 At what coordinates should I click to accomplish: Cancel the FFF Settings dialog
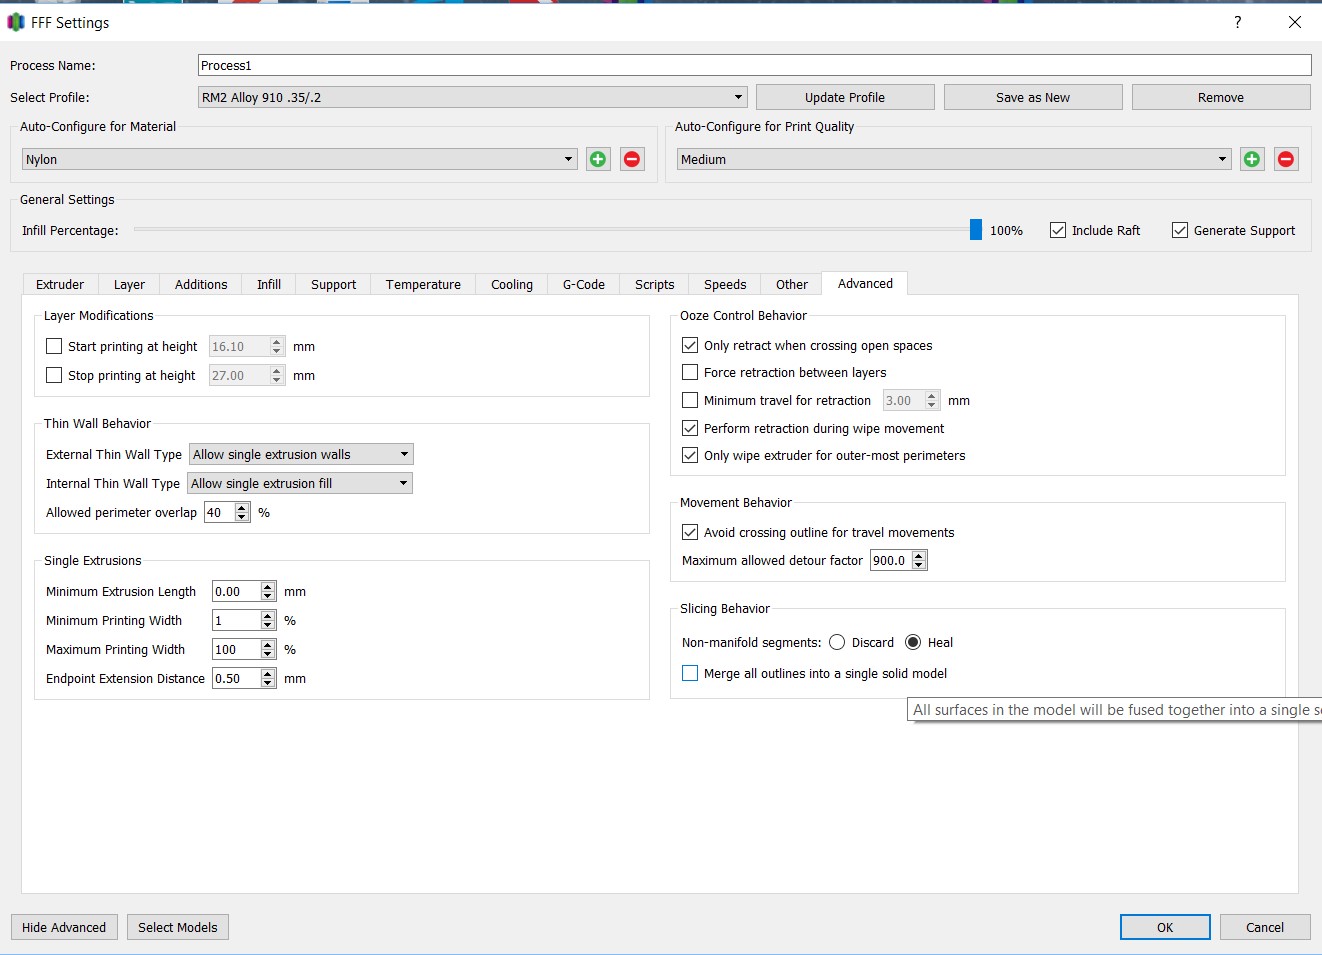tap(1265, 927)
